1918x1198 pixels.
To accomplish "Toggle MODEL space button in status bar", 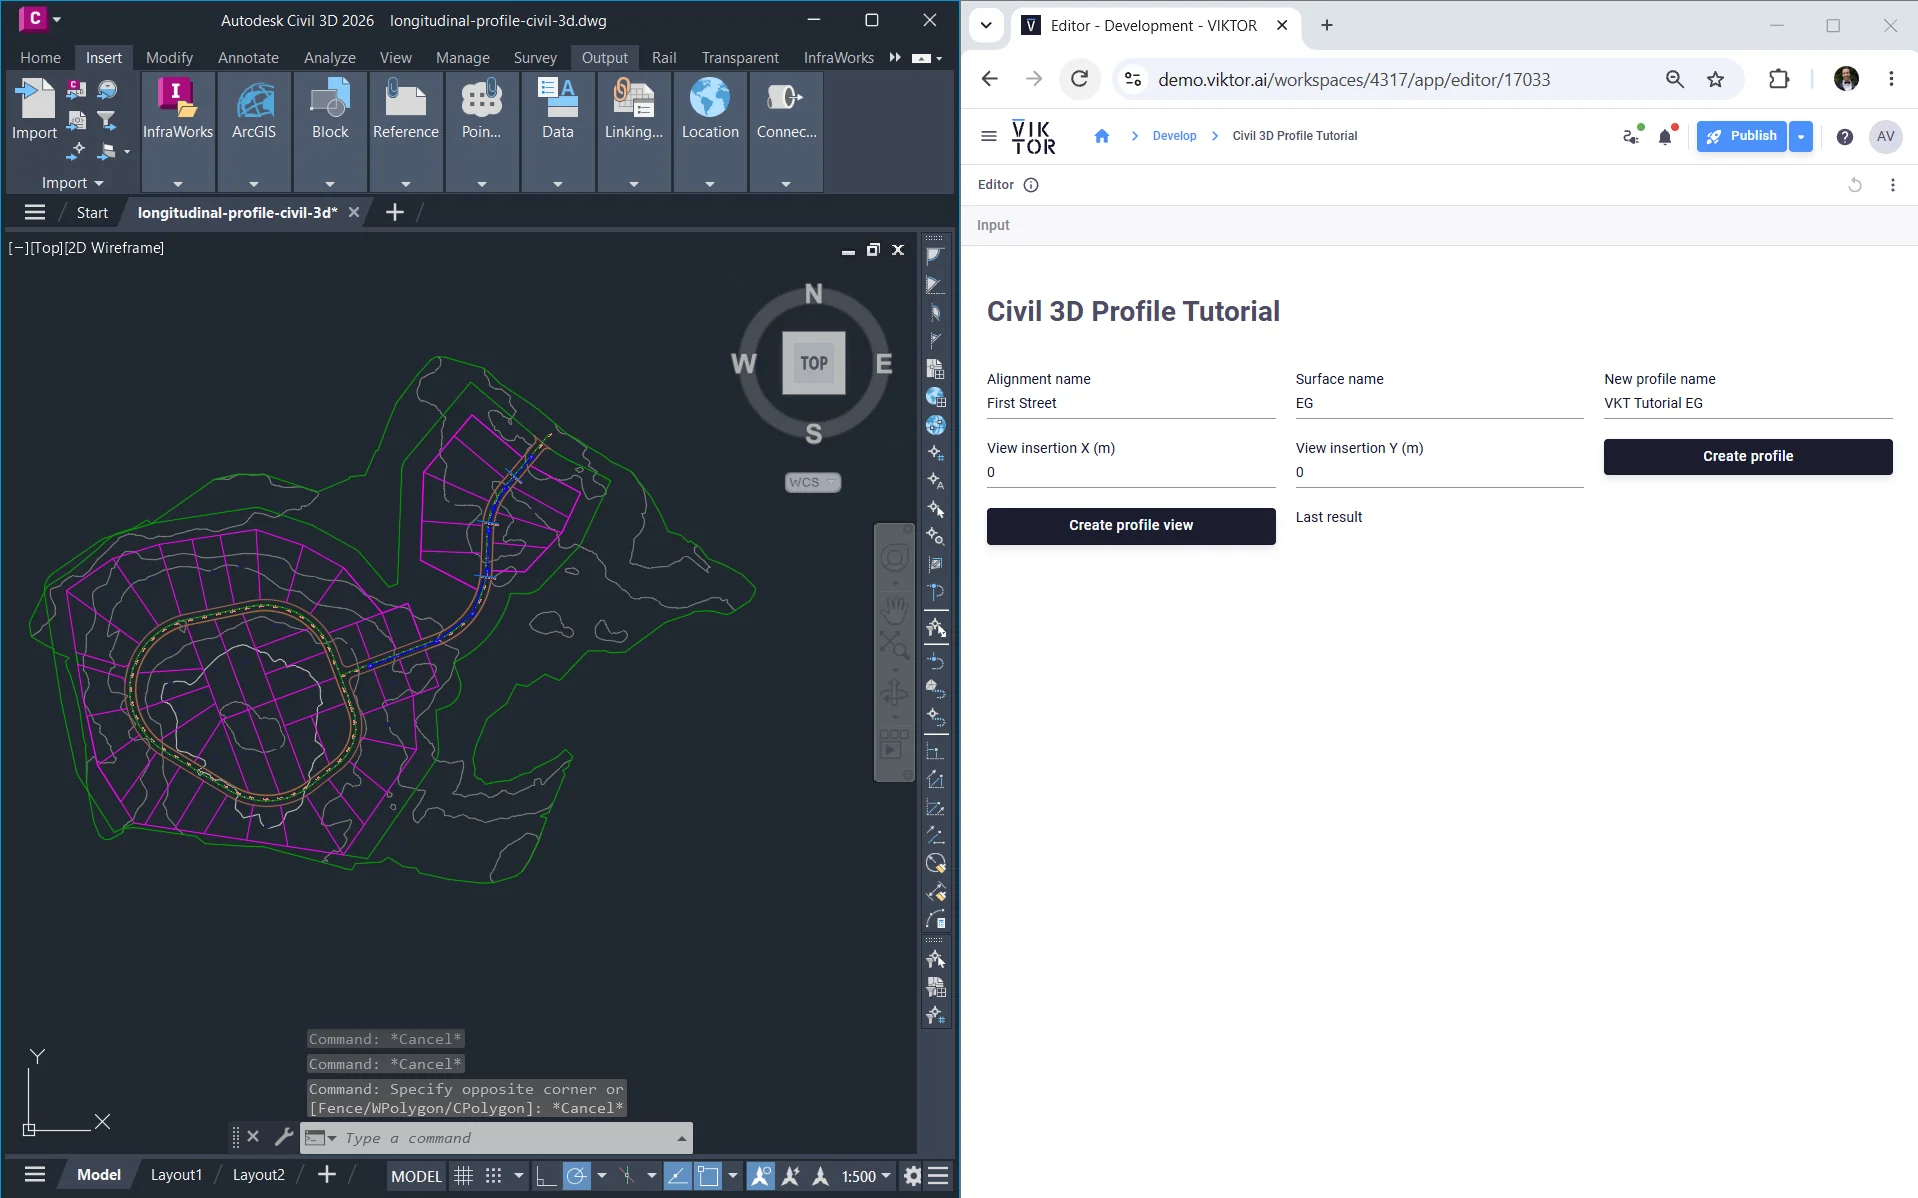I will point(416,1176).
